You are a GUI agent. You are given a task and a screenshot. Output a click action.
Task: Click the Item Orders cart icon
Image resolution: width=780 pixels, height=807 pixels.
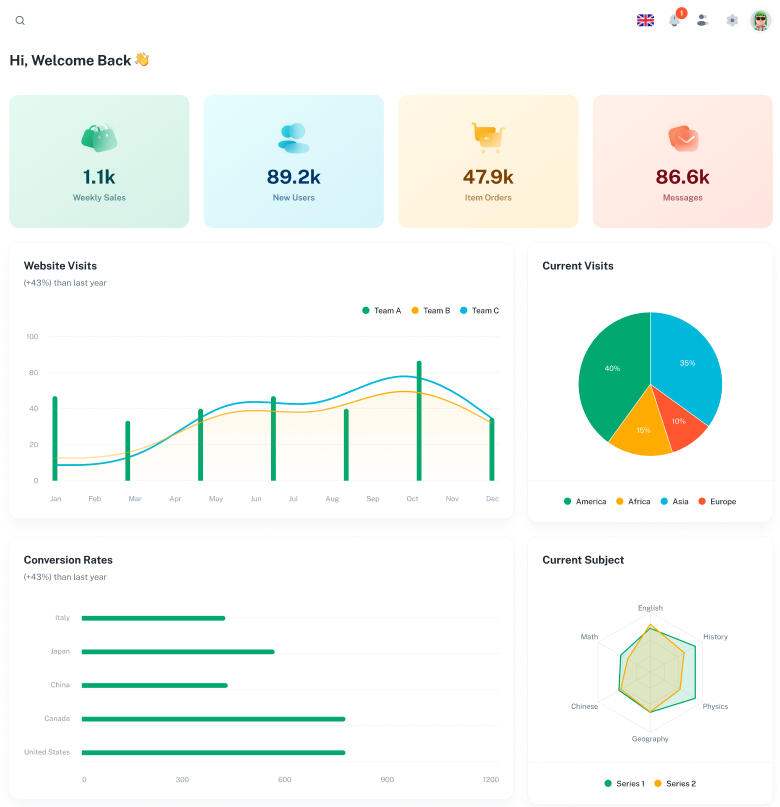pos(487,137)
